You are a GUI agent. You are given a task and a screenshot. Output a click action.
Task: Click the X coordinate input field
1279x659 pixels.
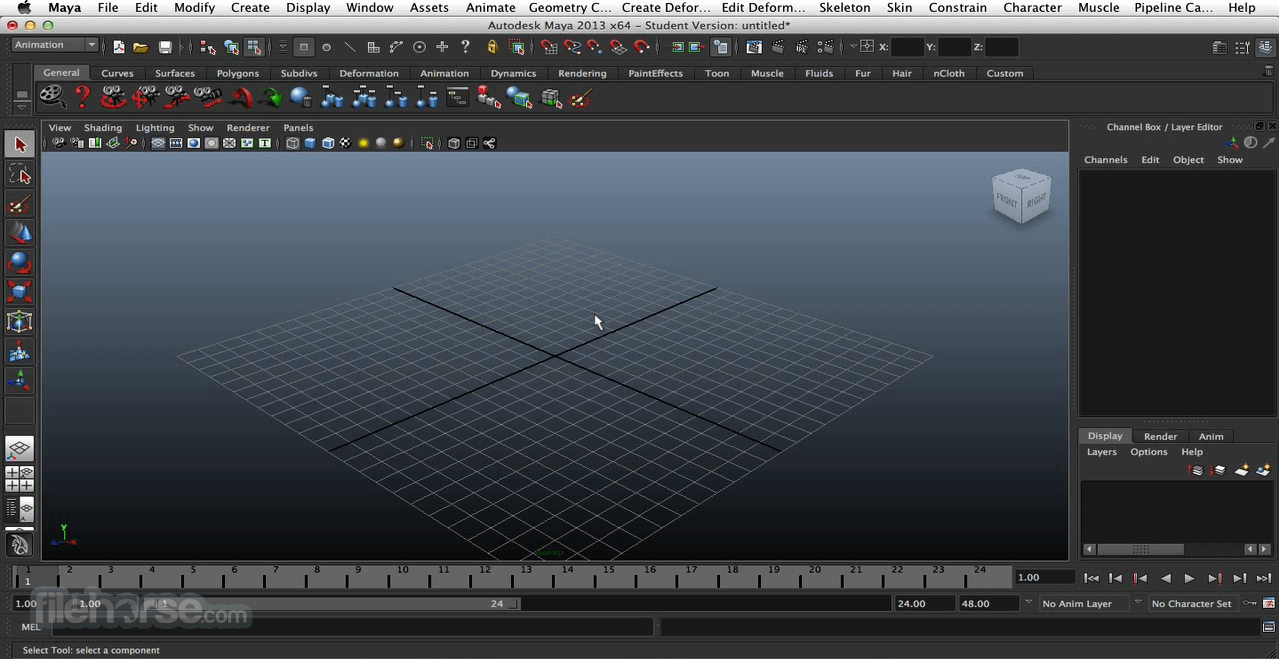point(907,46)
